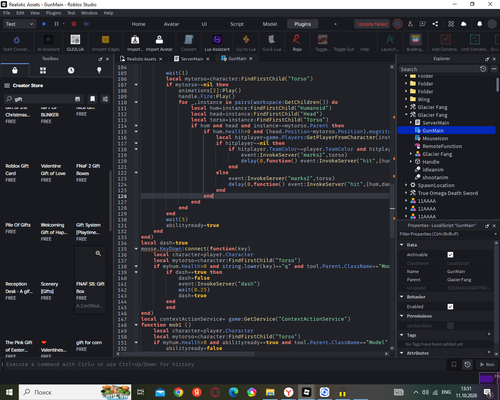Collapse the Permissions properties section
The height and width of the screenshot is (400, 500).
[402, 316]
